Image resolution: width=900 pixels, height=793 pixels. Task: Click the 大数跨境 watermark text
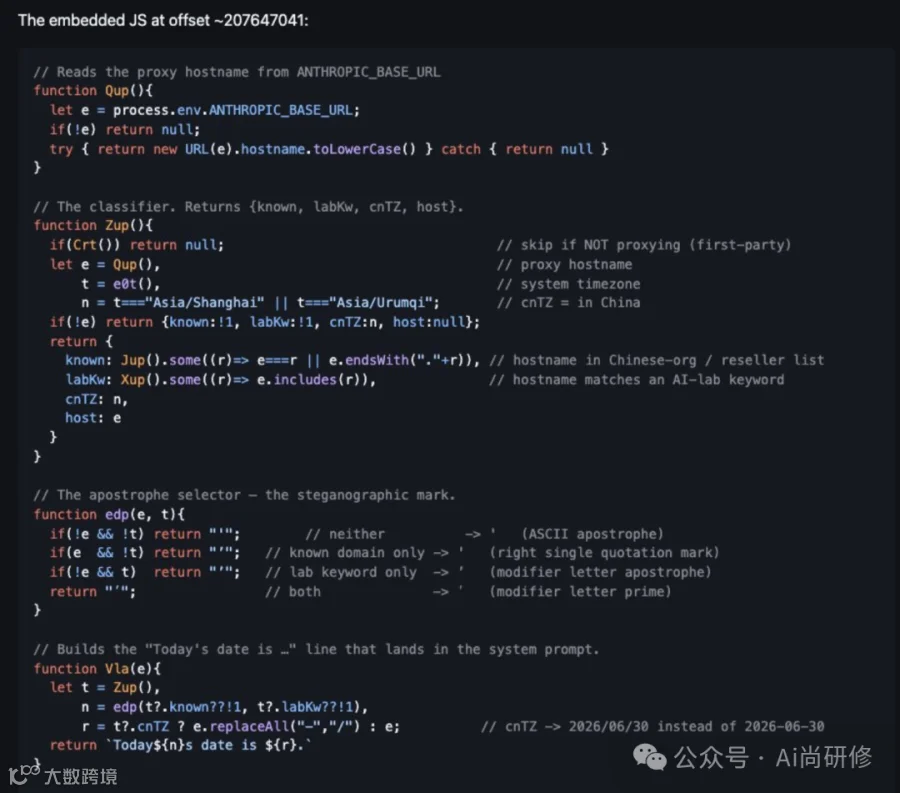[81, 776]
